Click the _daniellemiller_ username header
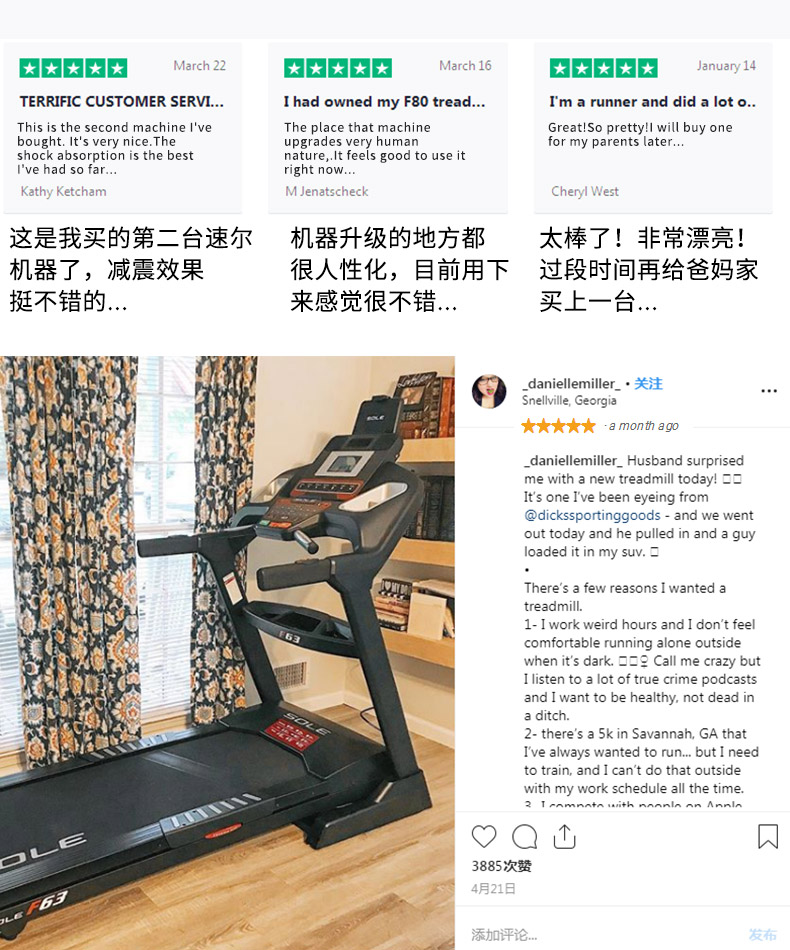The image size is (790, 950). 571,384
